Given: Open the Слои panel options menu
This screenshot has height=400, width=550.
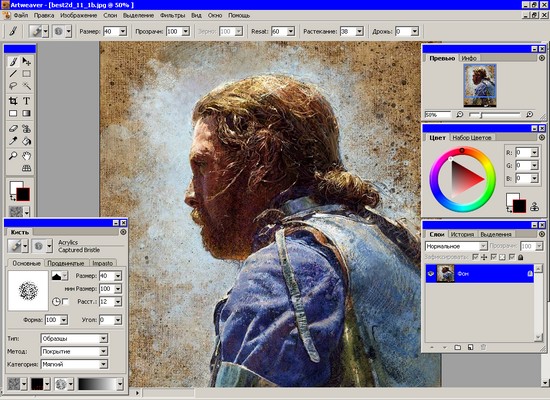Looking at the screenshot, I should pos(542,234).
